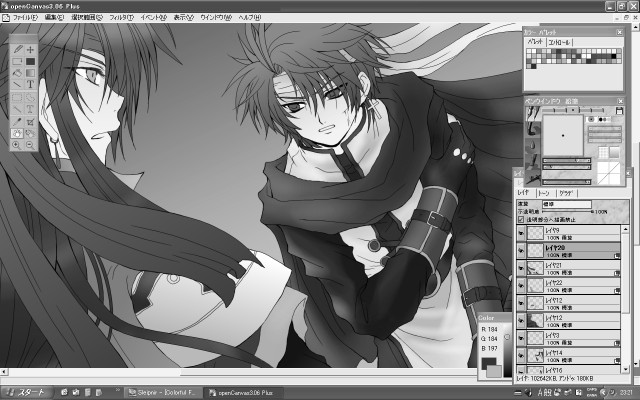Open the 編集(E) menu
The width and height of the screenshot is (640, 400).
pos(54,18)
